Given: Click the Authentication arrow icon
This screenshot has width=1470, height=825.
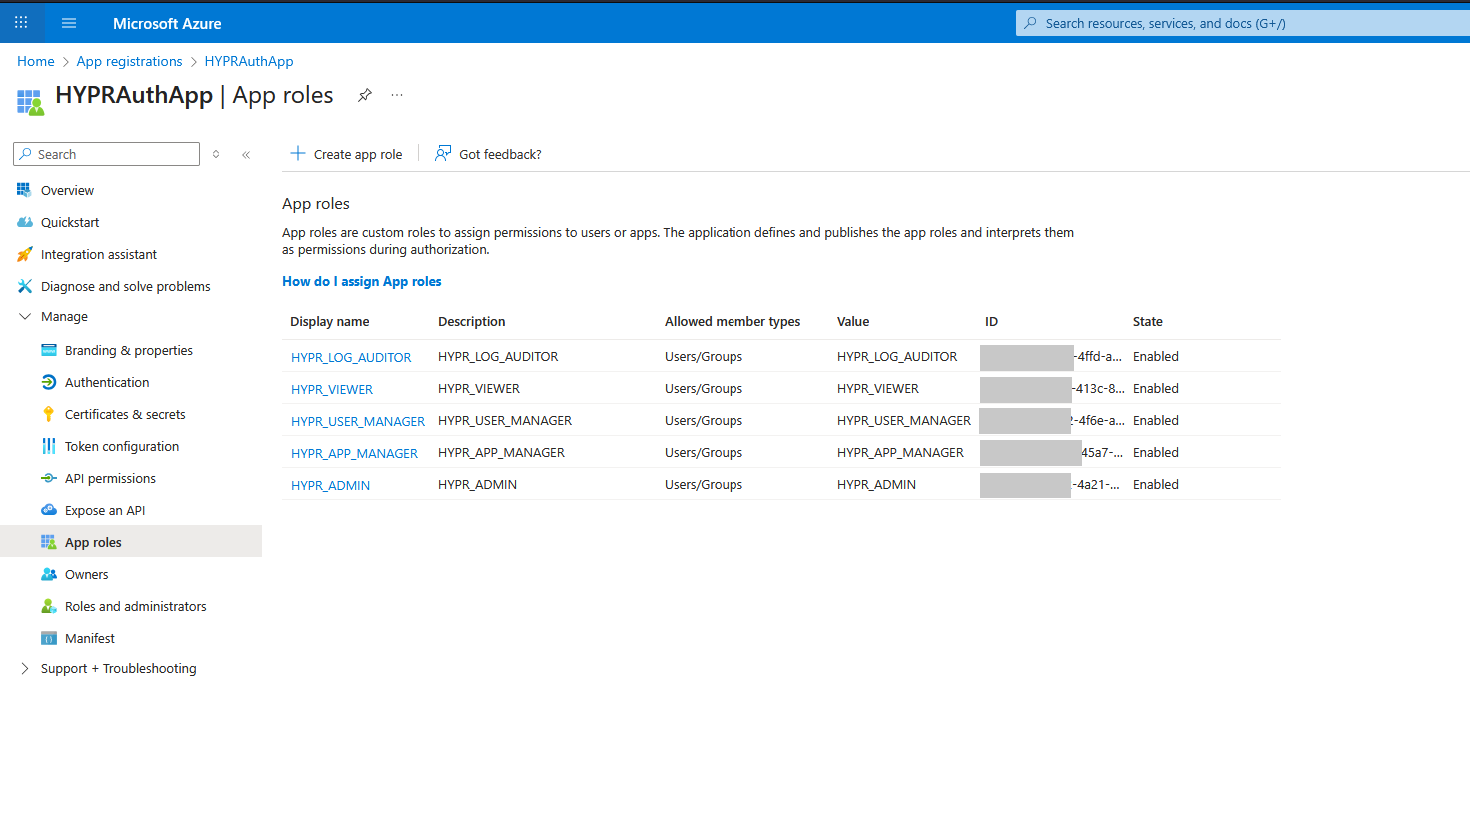Looking at the screenshot, I should pyautogui.click(x=48, y=382).
